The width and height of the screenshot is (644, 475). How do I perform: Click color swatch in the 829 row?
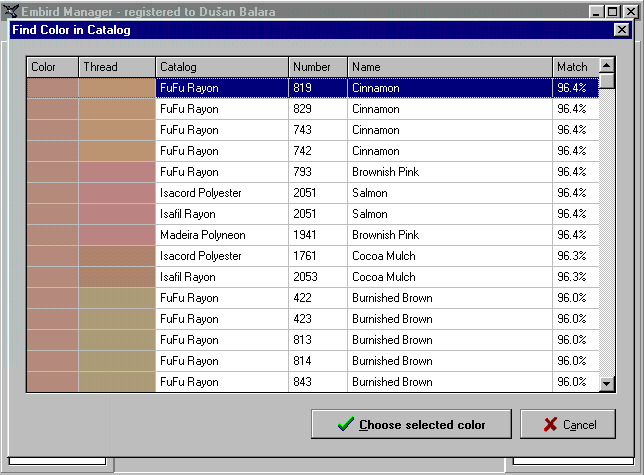click(53, 109)
